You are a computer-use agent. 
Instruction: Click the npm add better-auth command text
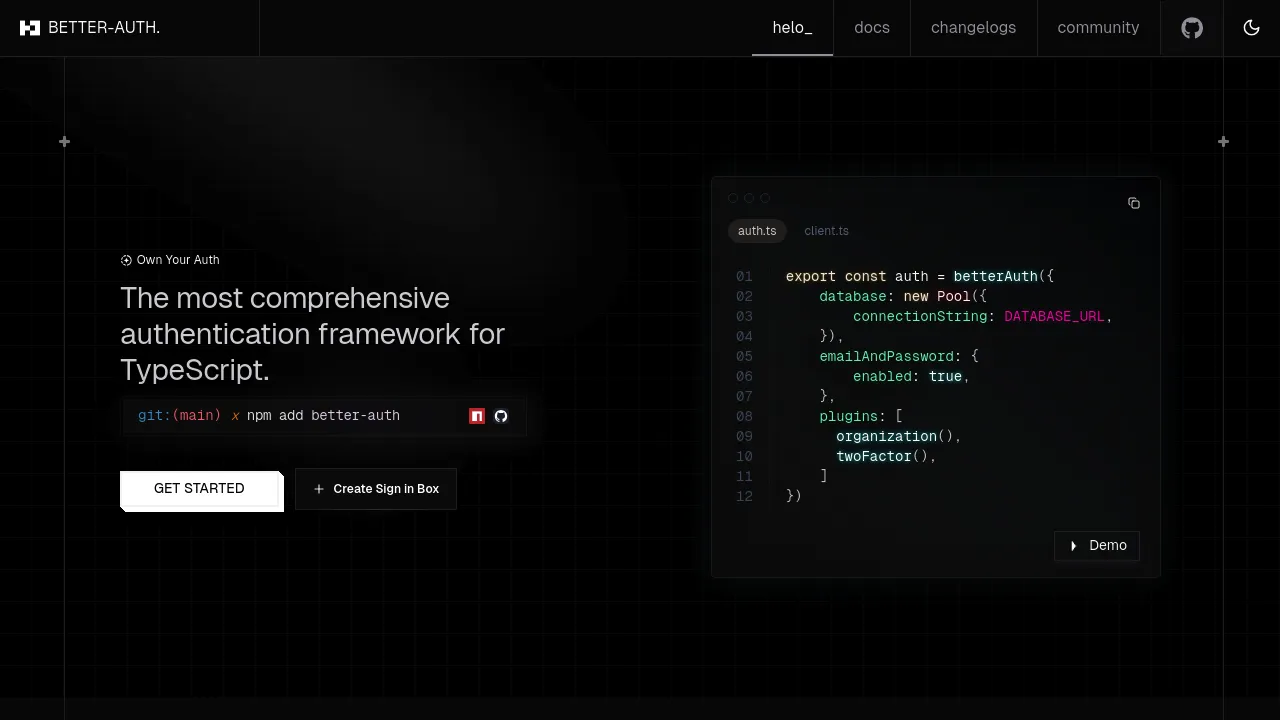323,415
